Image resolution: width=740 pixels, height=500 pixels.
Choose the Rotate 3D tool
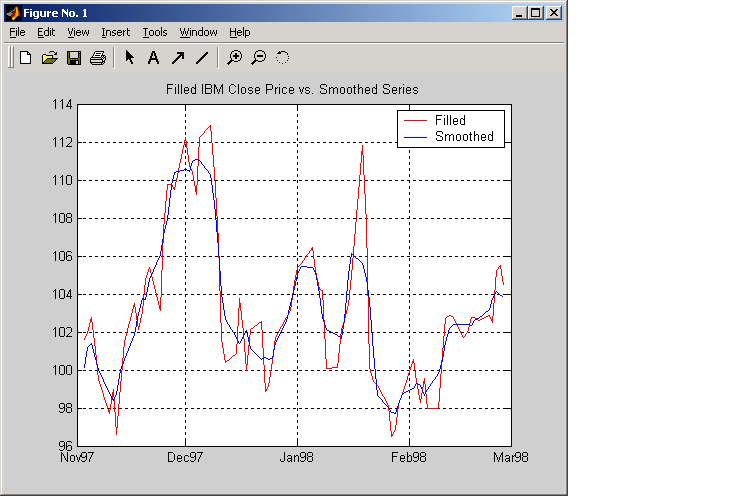[x=282, y=58]
